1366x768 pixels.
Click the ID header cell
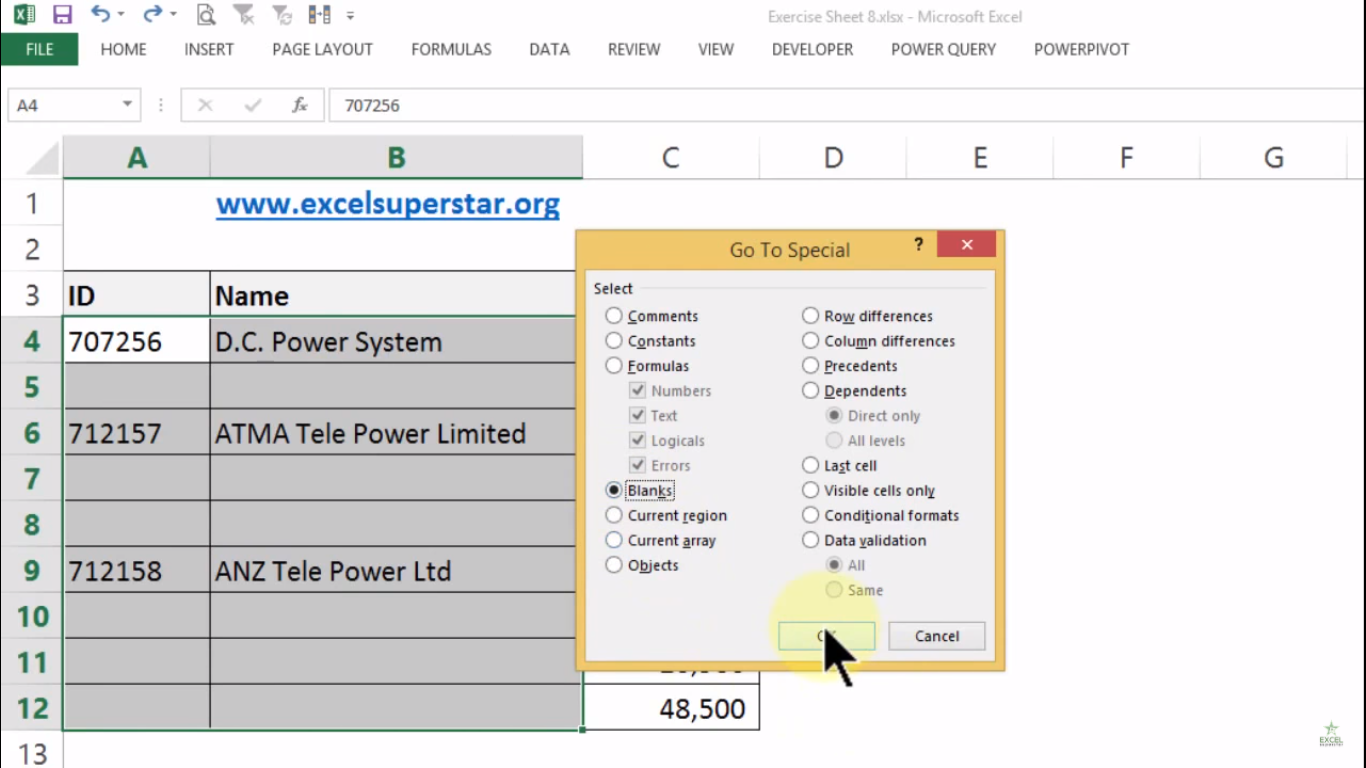click(136, 295)
